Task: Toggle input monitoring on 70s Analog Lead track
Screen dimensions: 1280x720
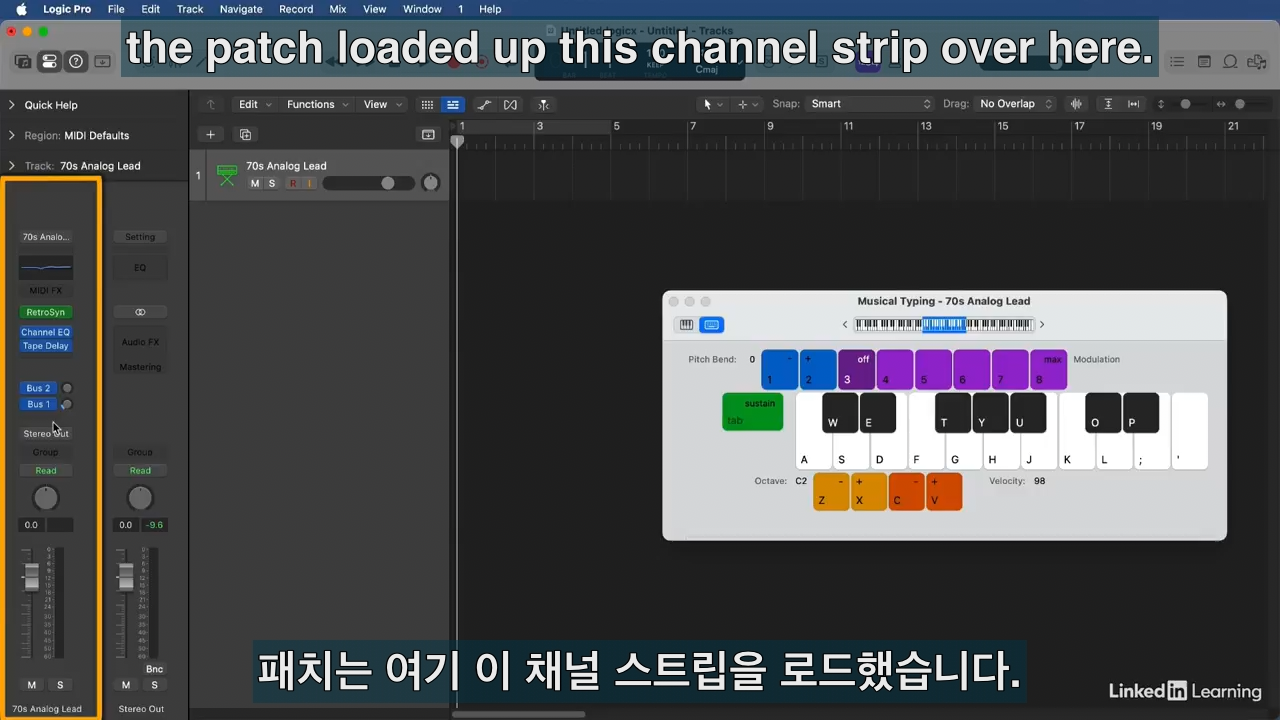Action: point(309,183)
